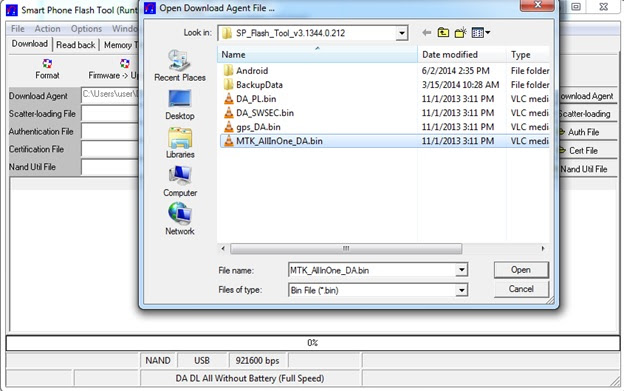Select the Android folder name
The width and height of the screenshot is (624, 391).
(252, 71)
